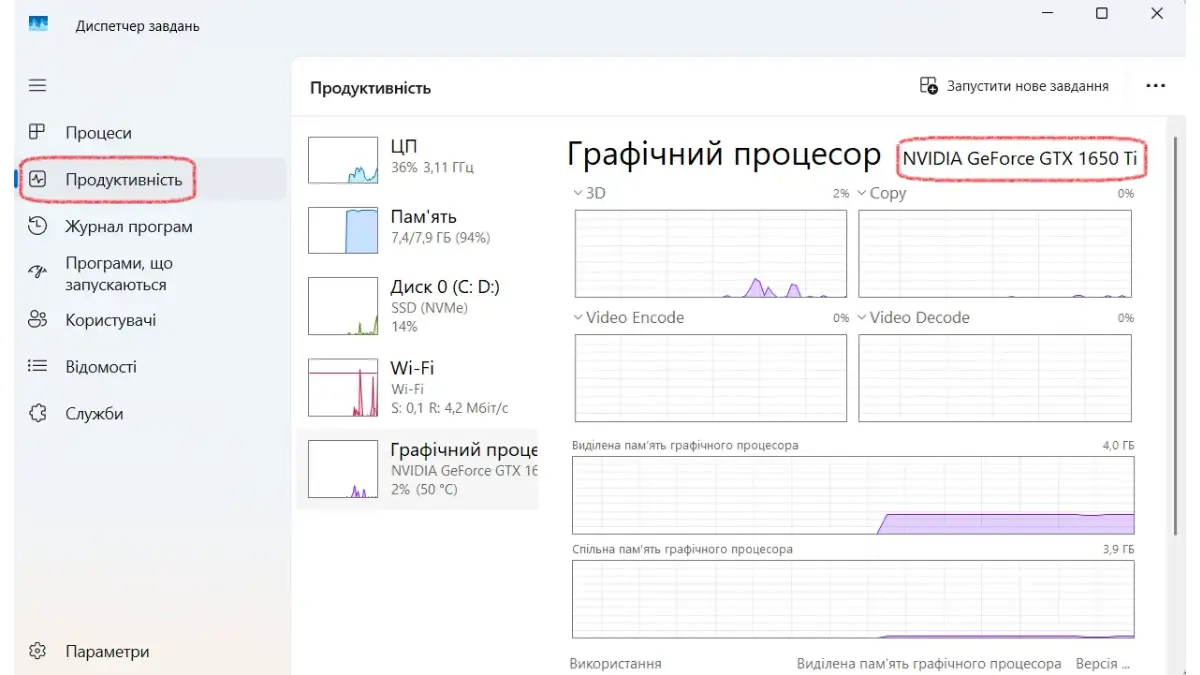Select the Wi-Fi graph thumbnail
Viewport: 1200px width, 675px height.
[x=344, y=387]
